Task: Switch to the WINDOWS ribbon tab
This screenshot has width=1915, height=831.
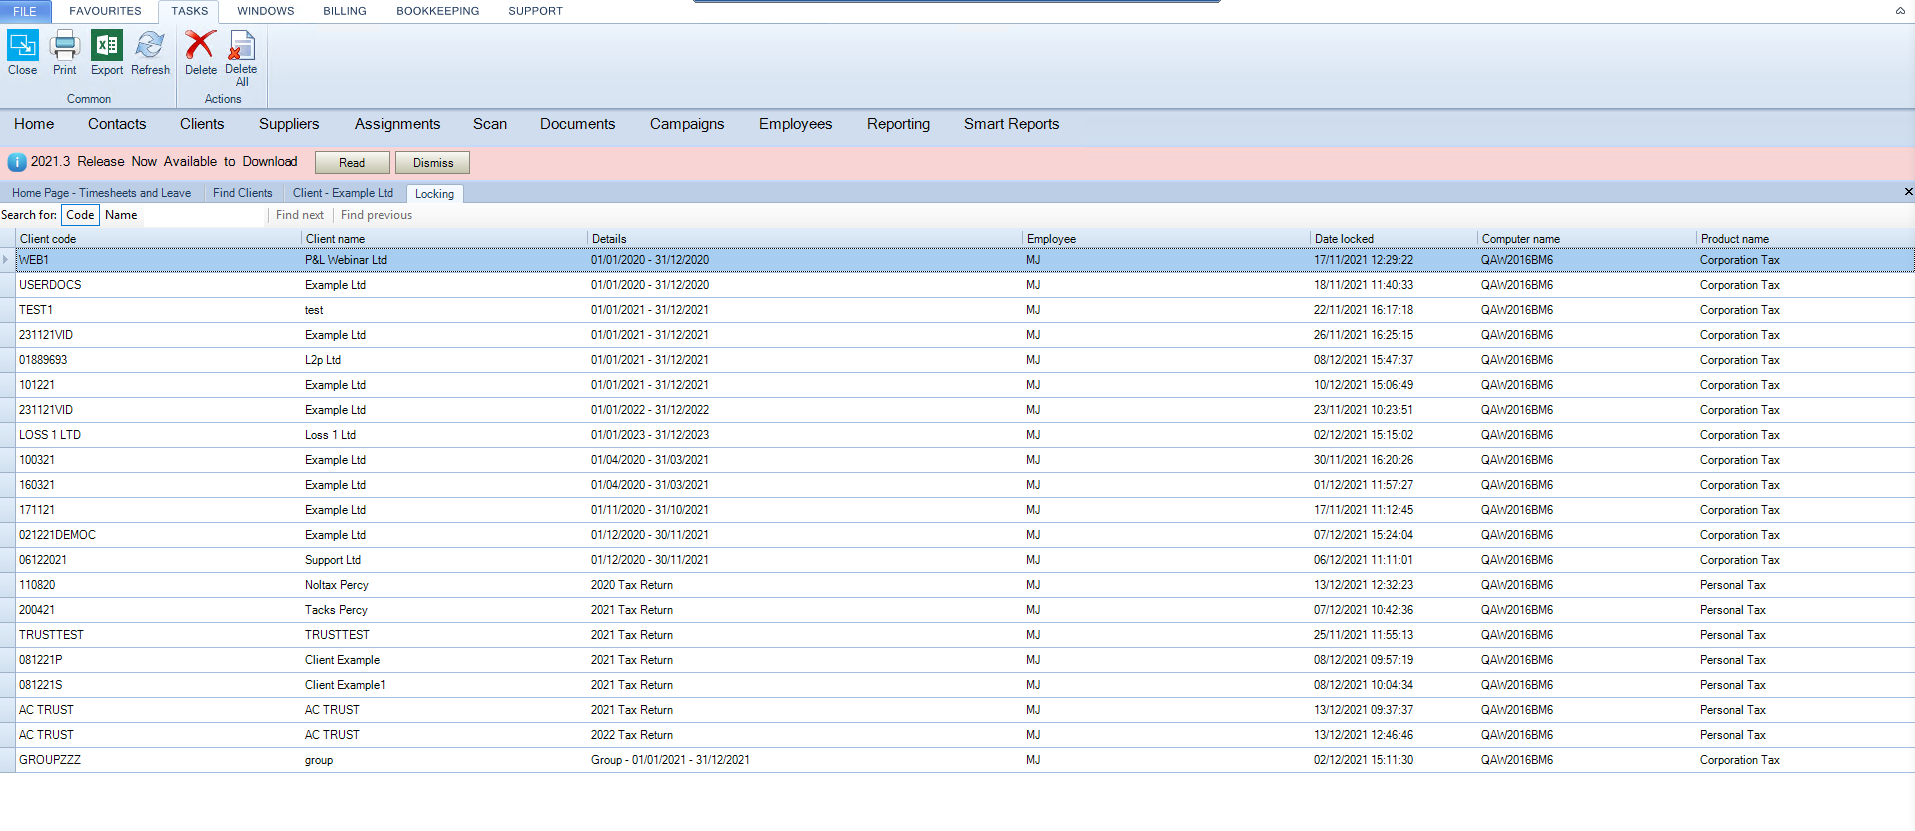Action: point(265,11)
